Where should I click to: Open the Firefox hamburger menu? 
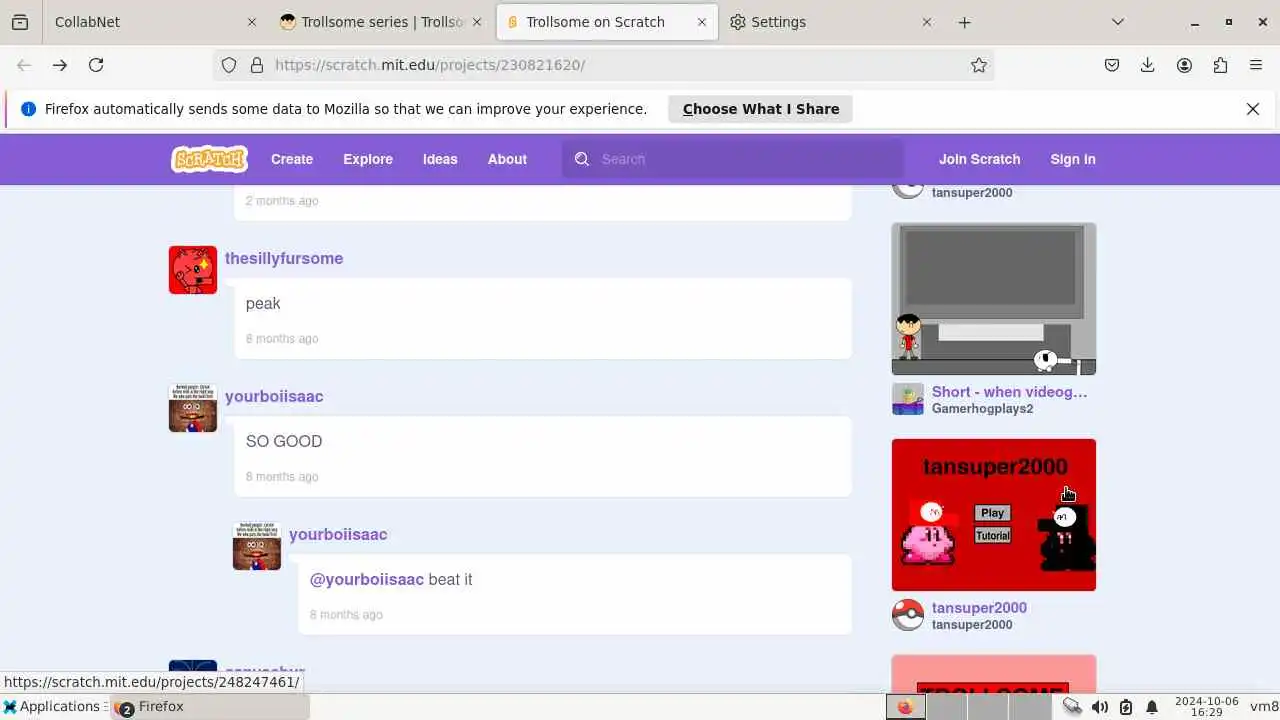pyautogui.click(x=1256, y=65)
